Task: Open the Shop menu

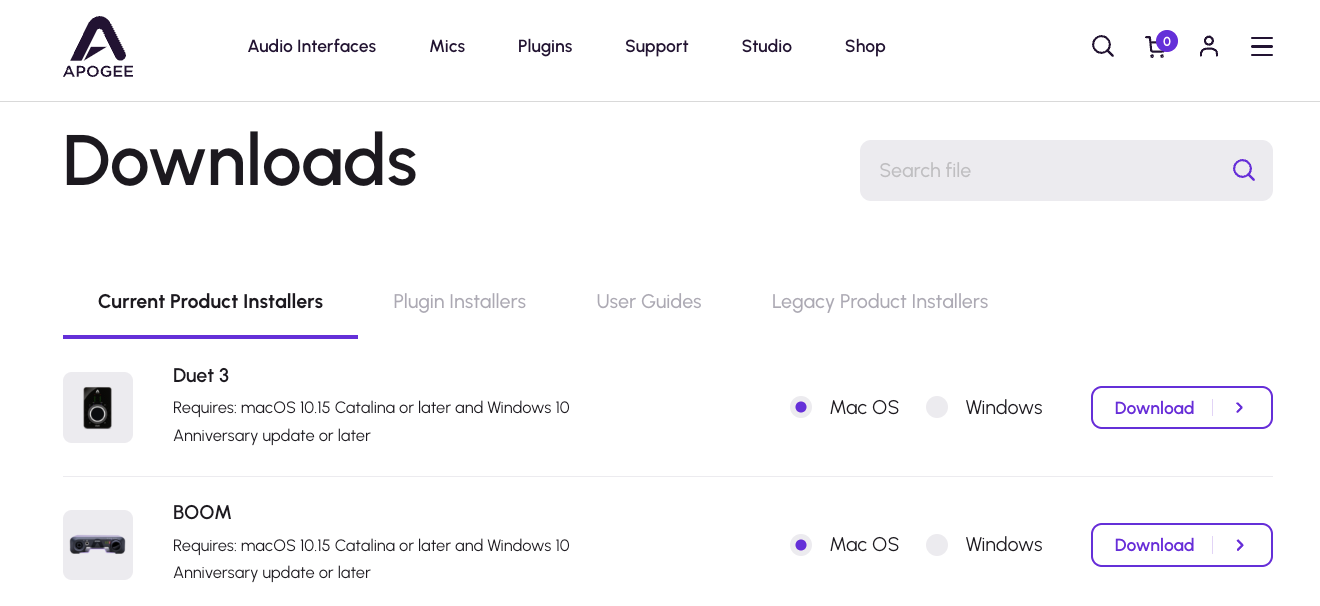Action: [865, 46]
